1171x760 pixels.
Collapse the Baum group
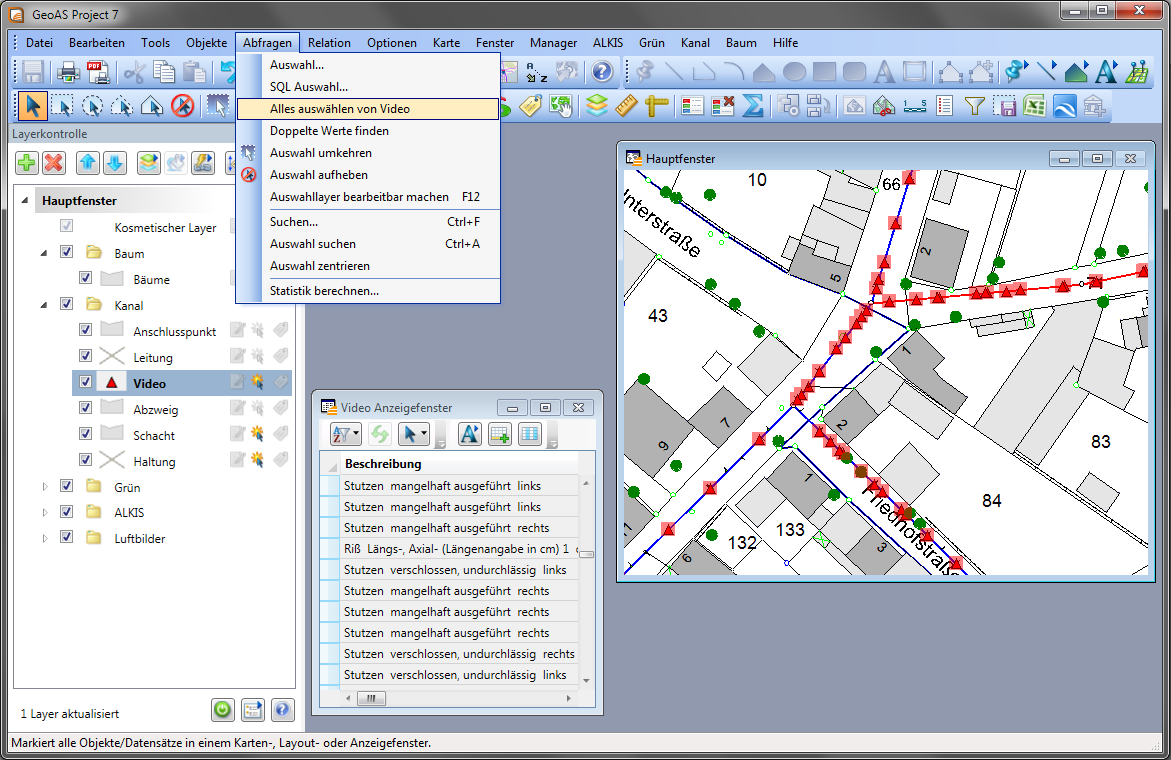tap(44, 253)
